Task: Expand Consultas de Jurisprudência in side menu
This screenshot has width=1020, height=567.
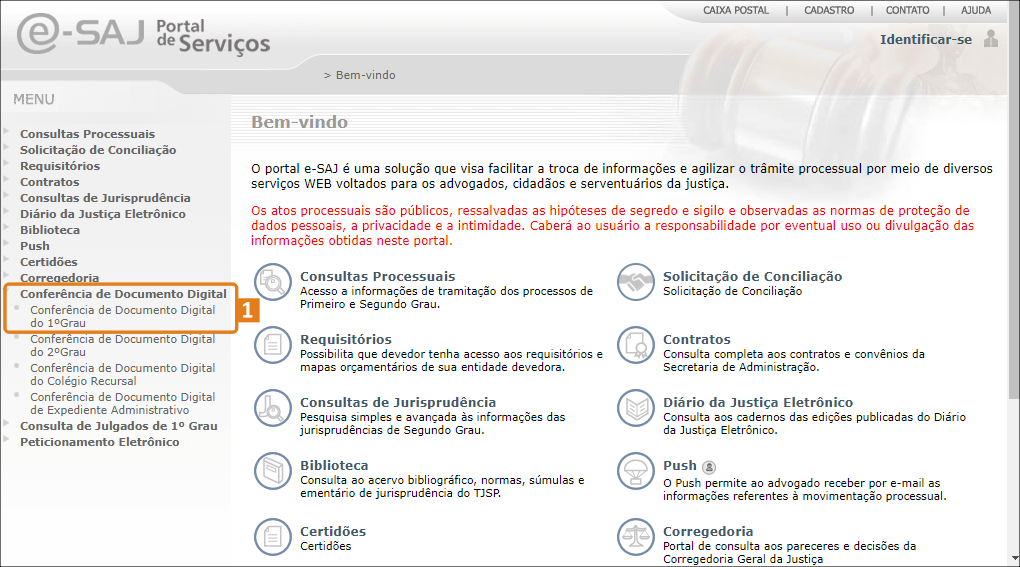Action: [105, 198]
